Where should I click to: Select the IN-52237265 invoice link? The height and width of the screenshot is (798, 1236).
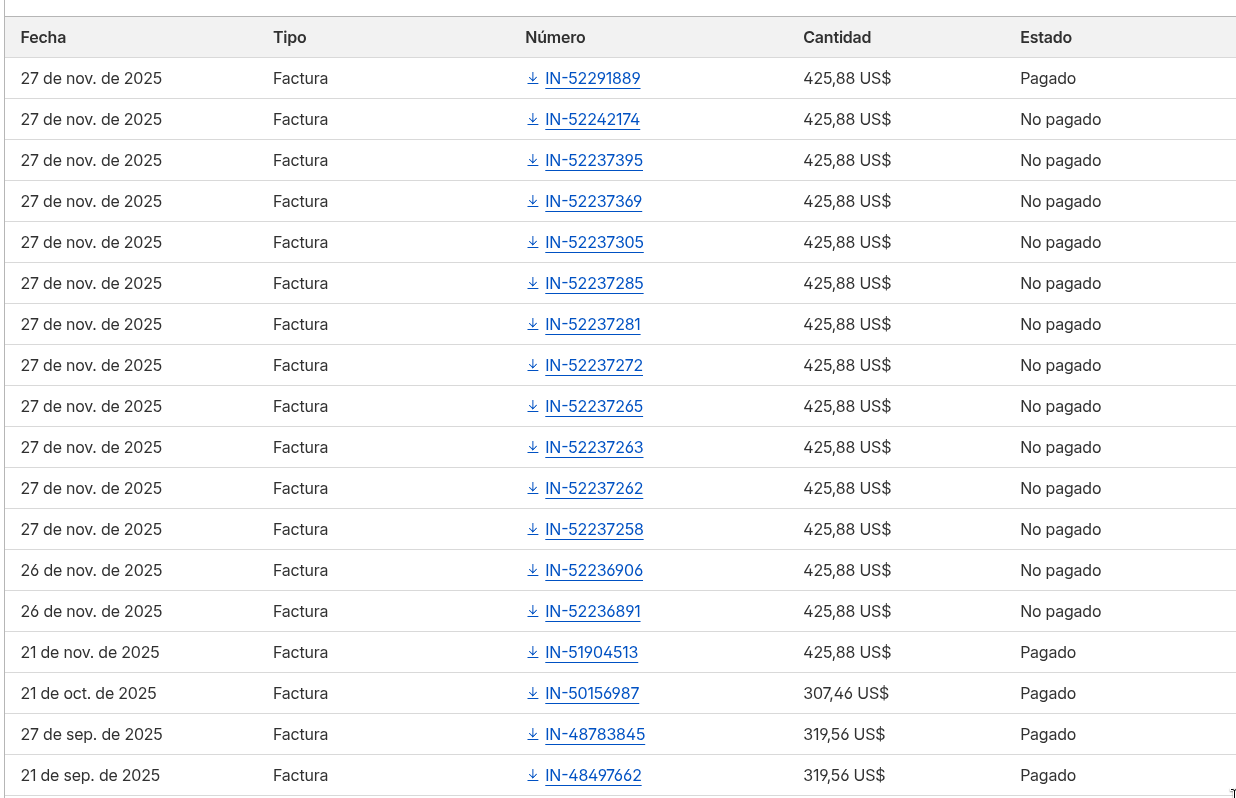point(593,406)
